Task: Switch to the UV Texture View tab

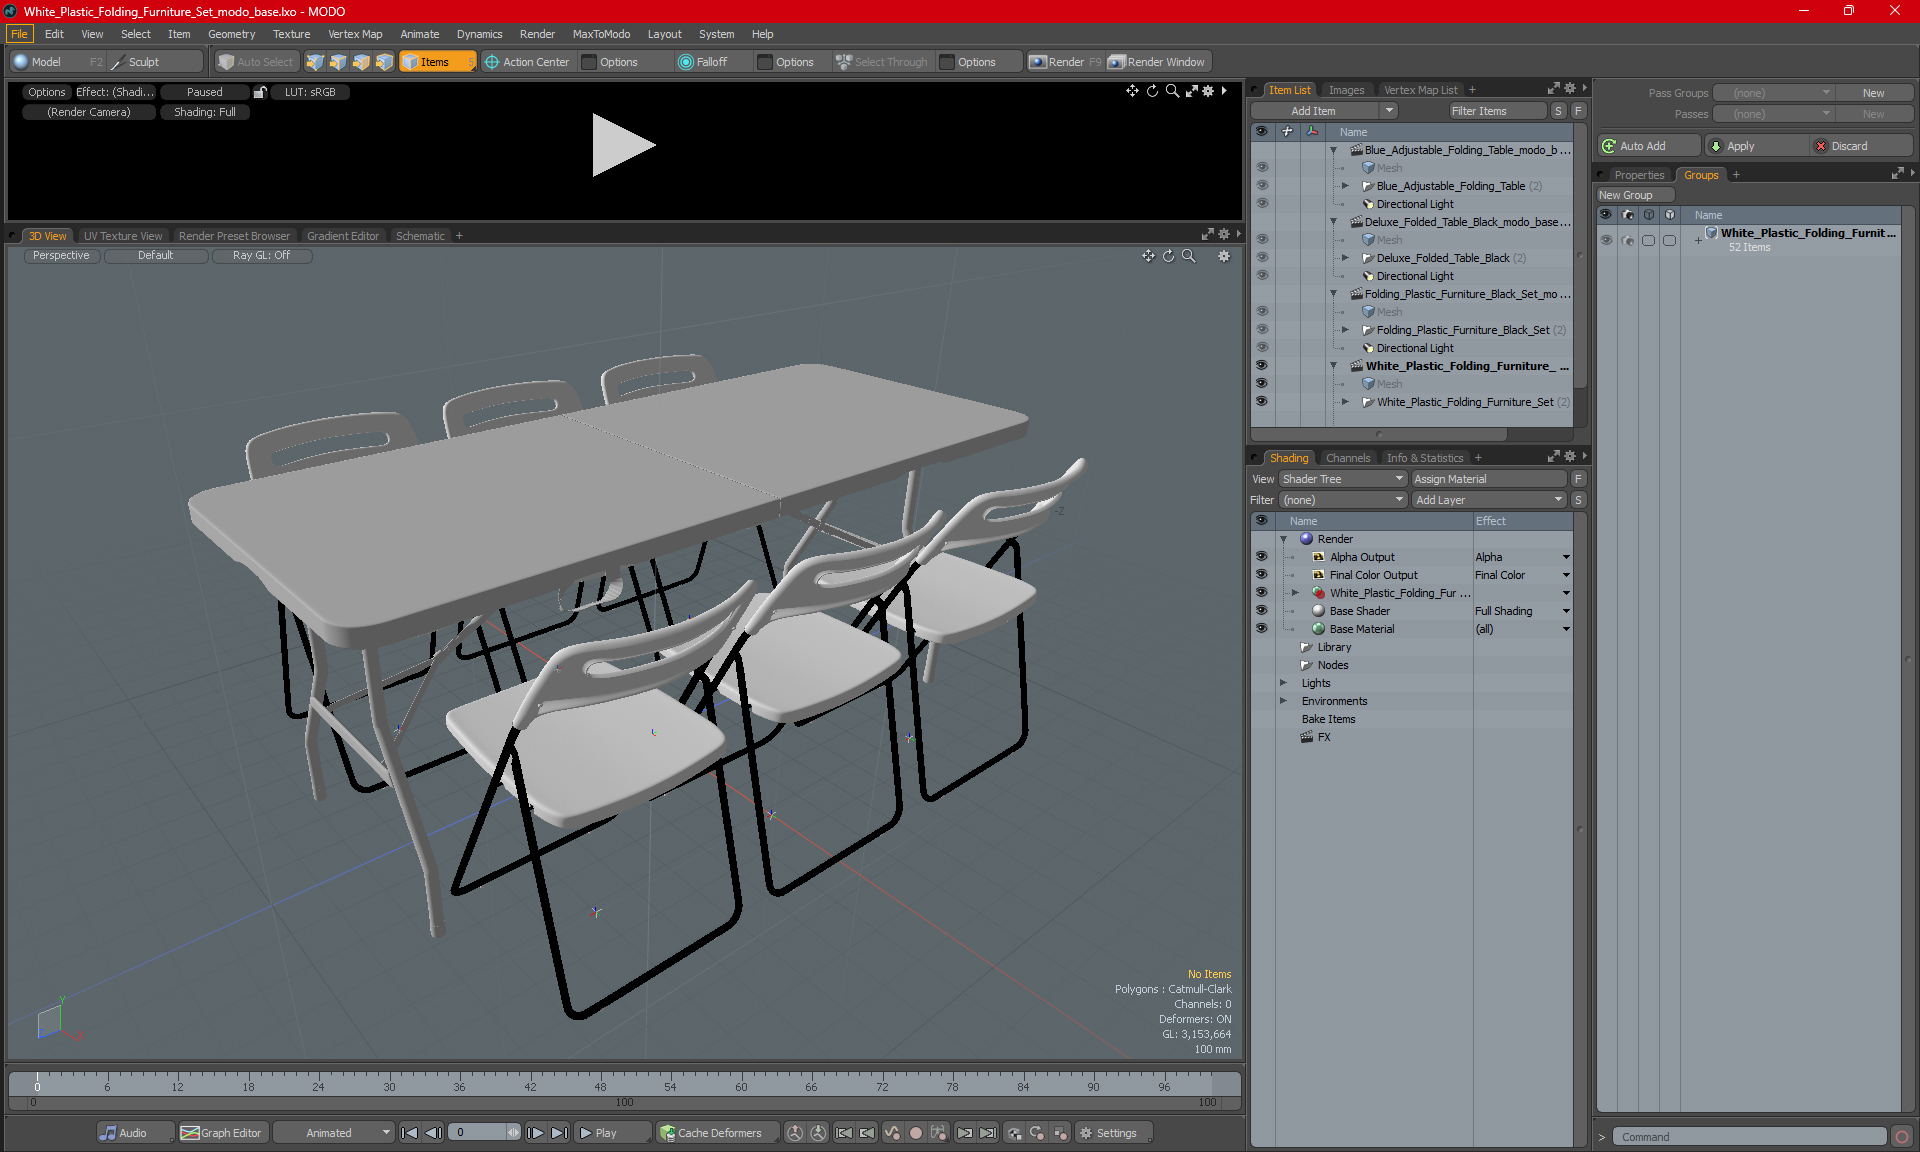Action: 122,236
